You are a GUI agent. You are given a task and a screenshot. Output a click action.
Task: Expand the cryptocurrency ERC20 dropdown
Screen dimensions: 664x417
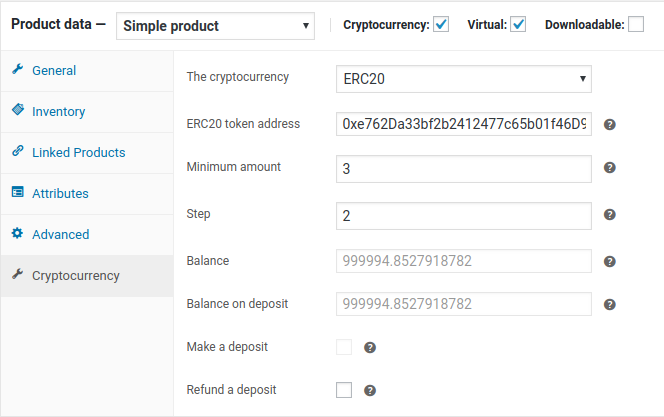(464, 79)
